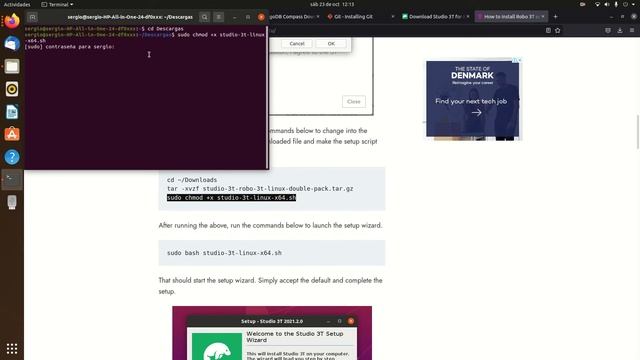Open a new Firefox tab
640x360 pixels.
tap(555, 17)
